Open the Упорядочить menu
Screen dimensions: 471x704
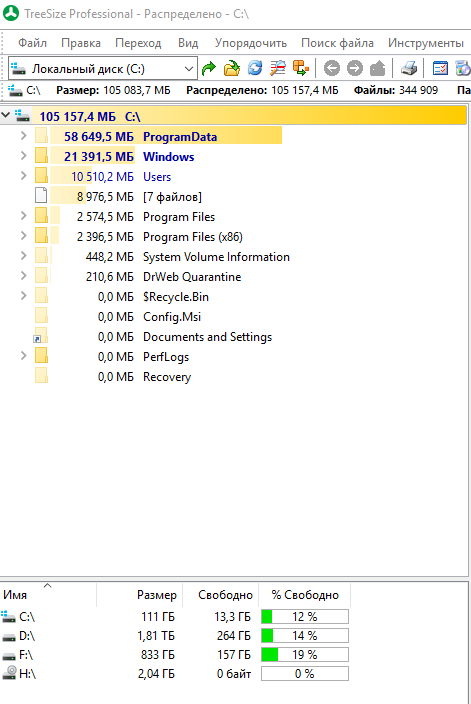tap(251, 43)
